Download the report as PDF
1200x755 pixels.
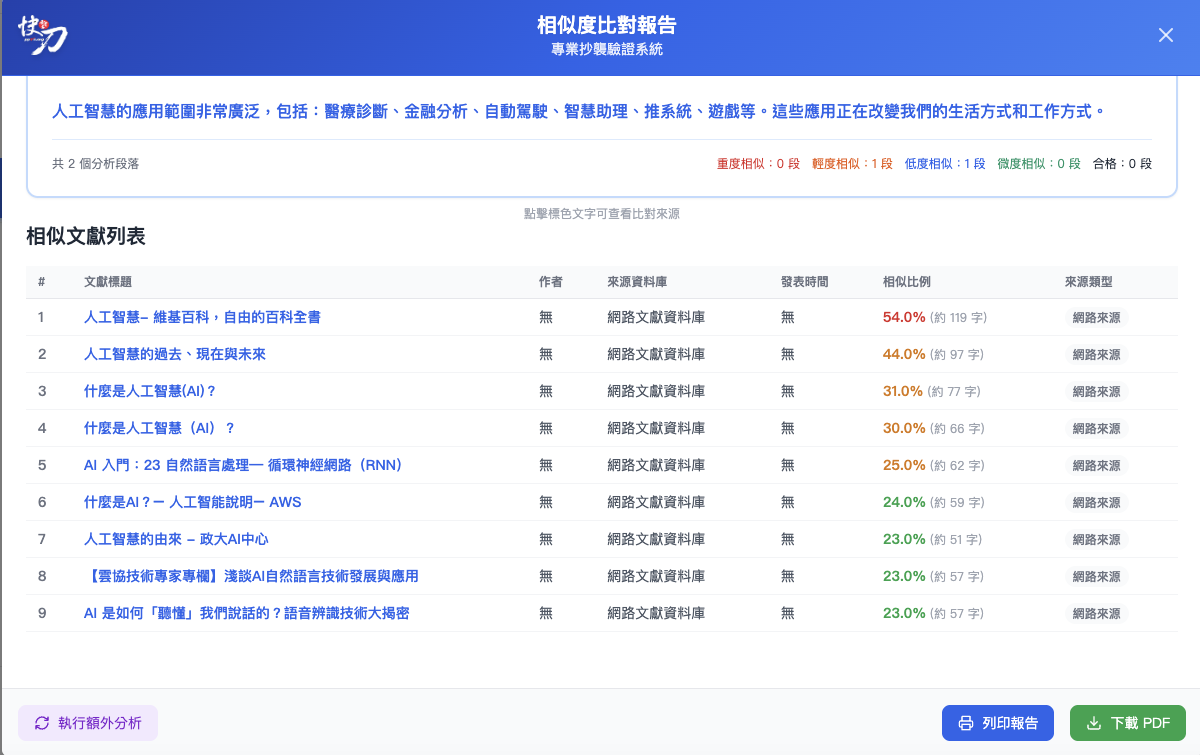tap(1127, 722)
